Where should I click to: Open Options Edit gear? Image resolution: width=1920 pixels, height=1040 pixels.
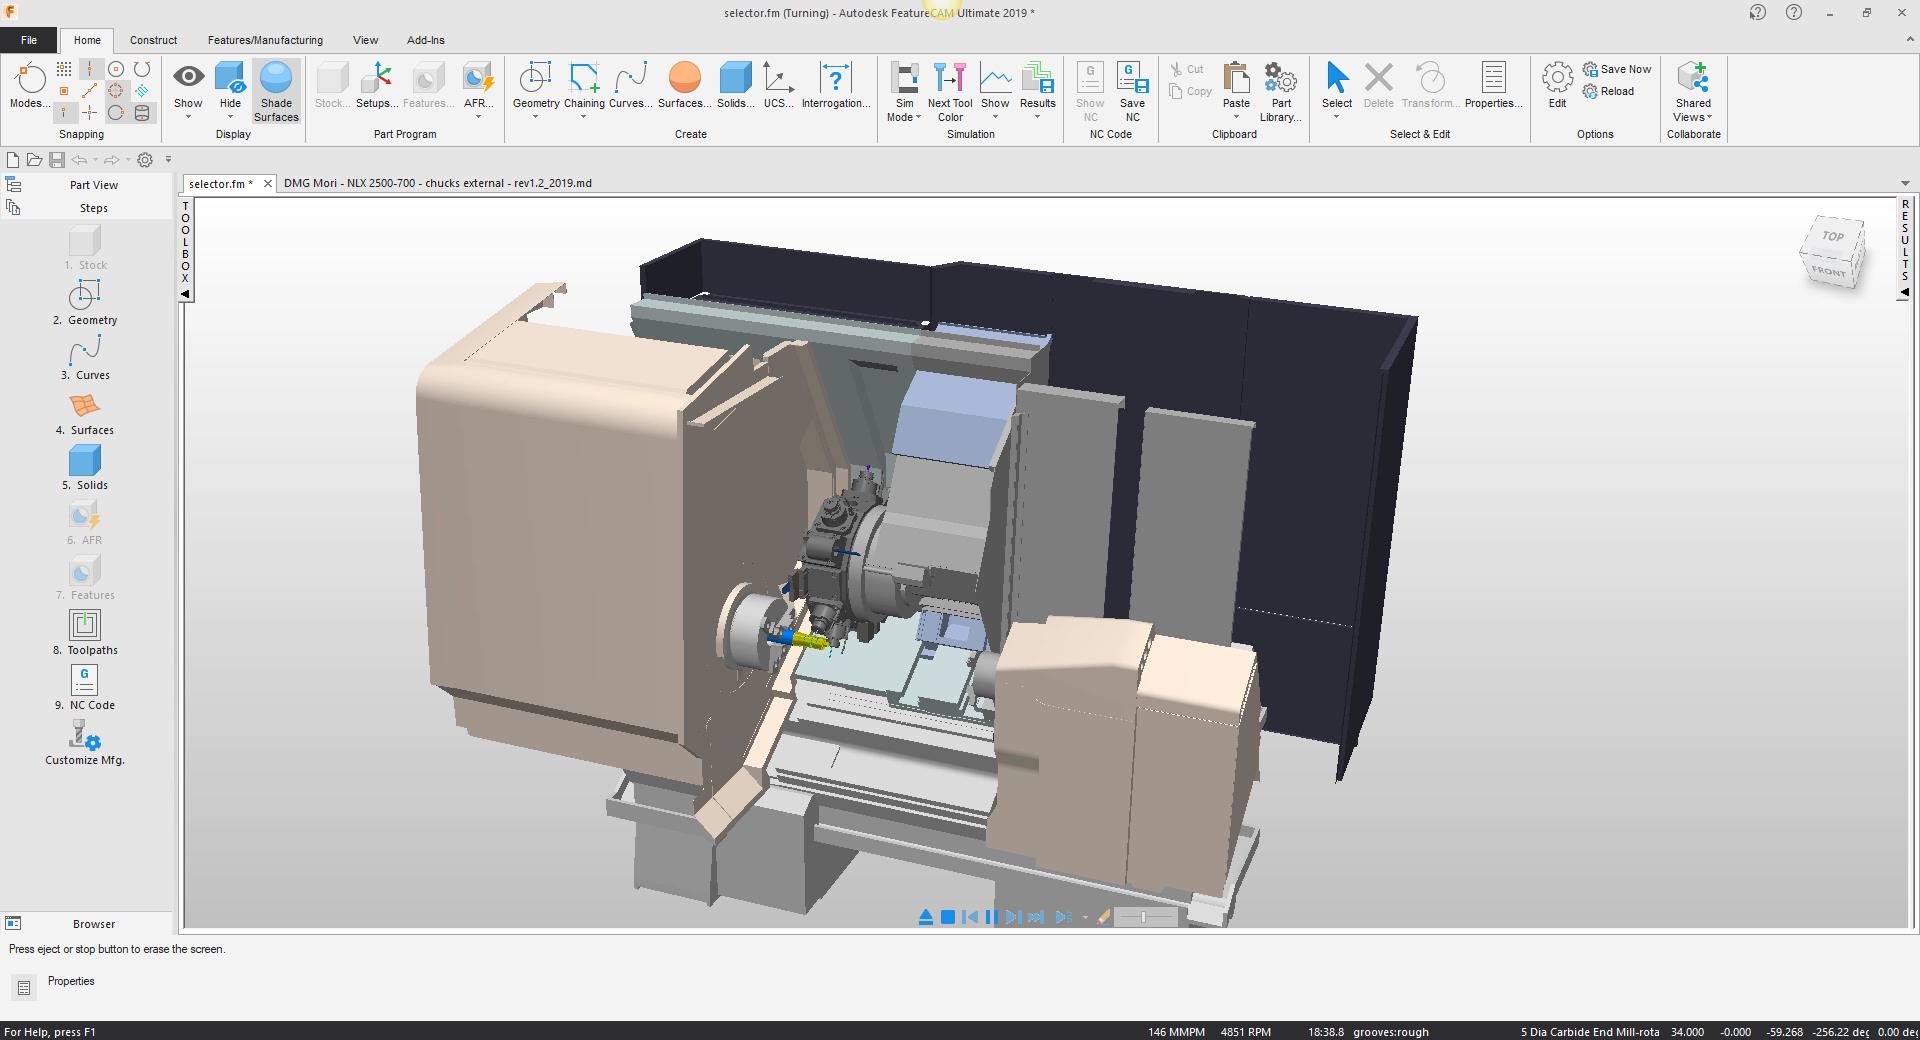pos(1557,86)
